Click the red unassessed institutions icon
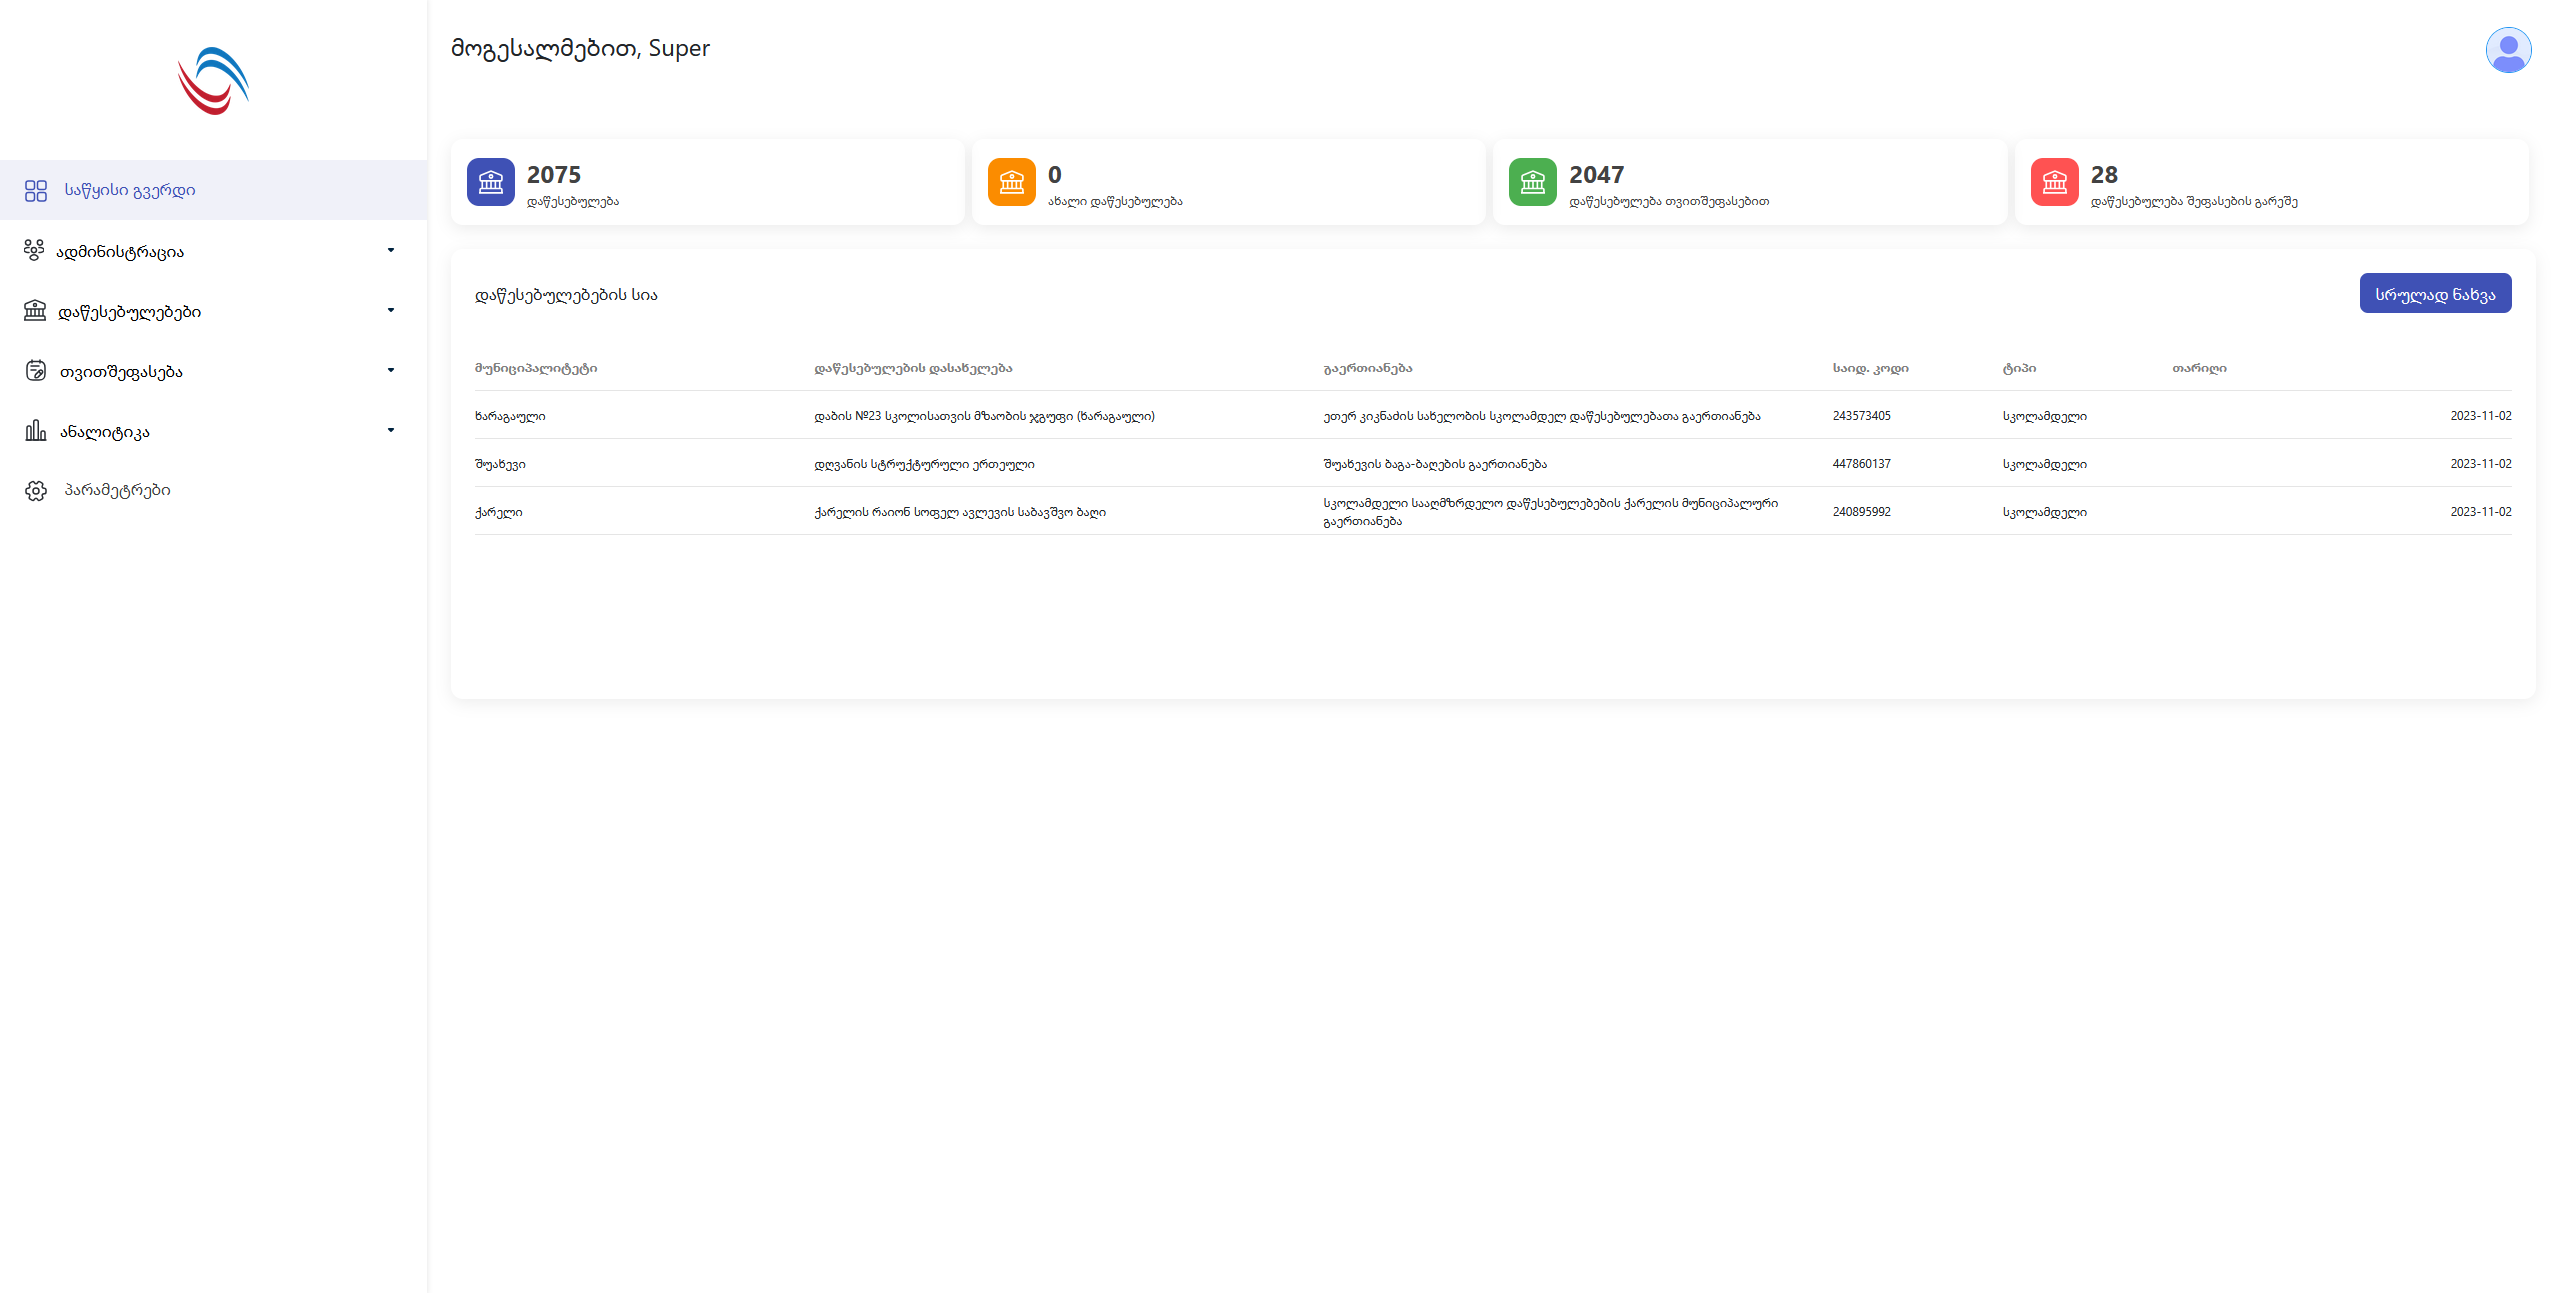The image size is (2560, 1293). point(2054,182)
